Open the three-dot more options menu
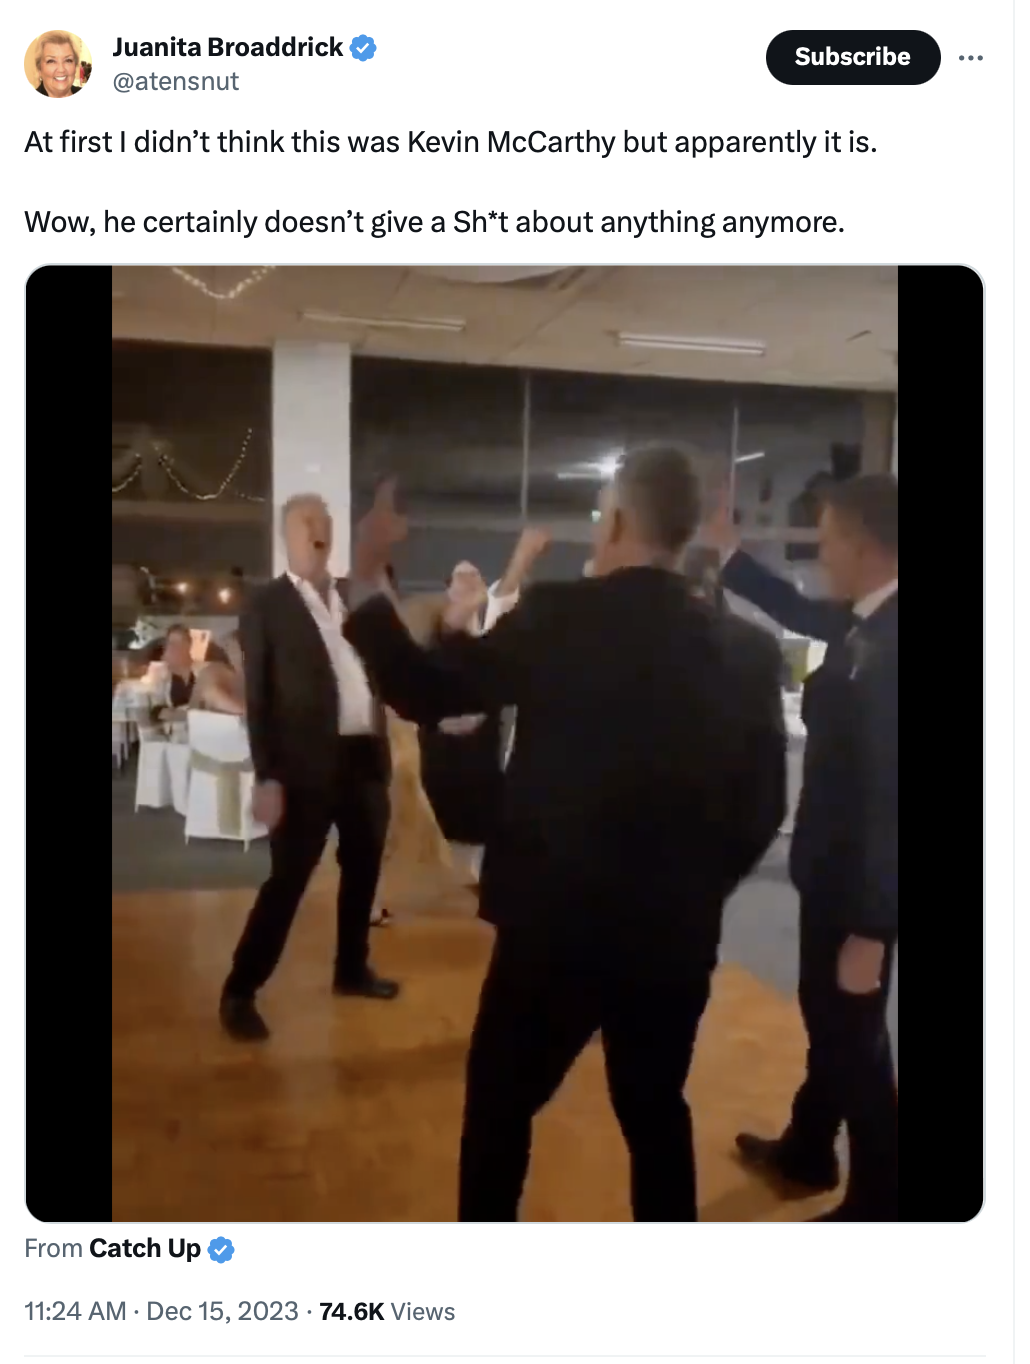The height and width of the screenshot is (1364, 1030). tap(970, 58)
